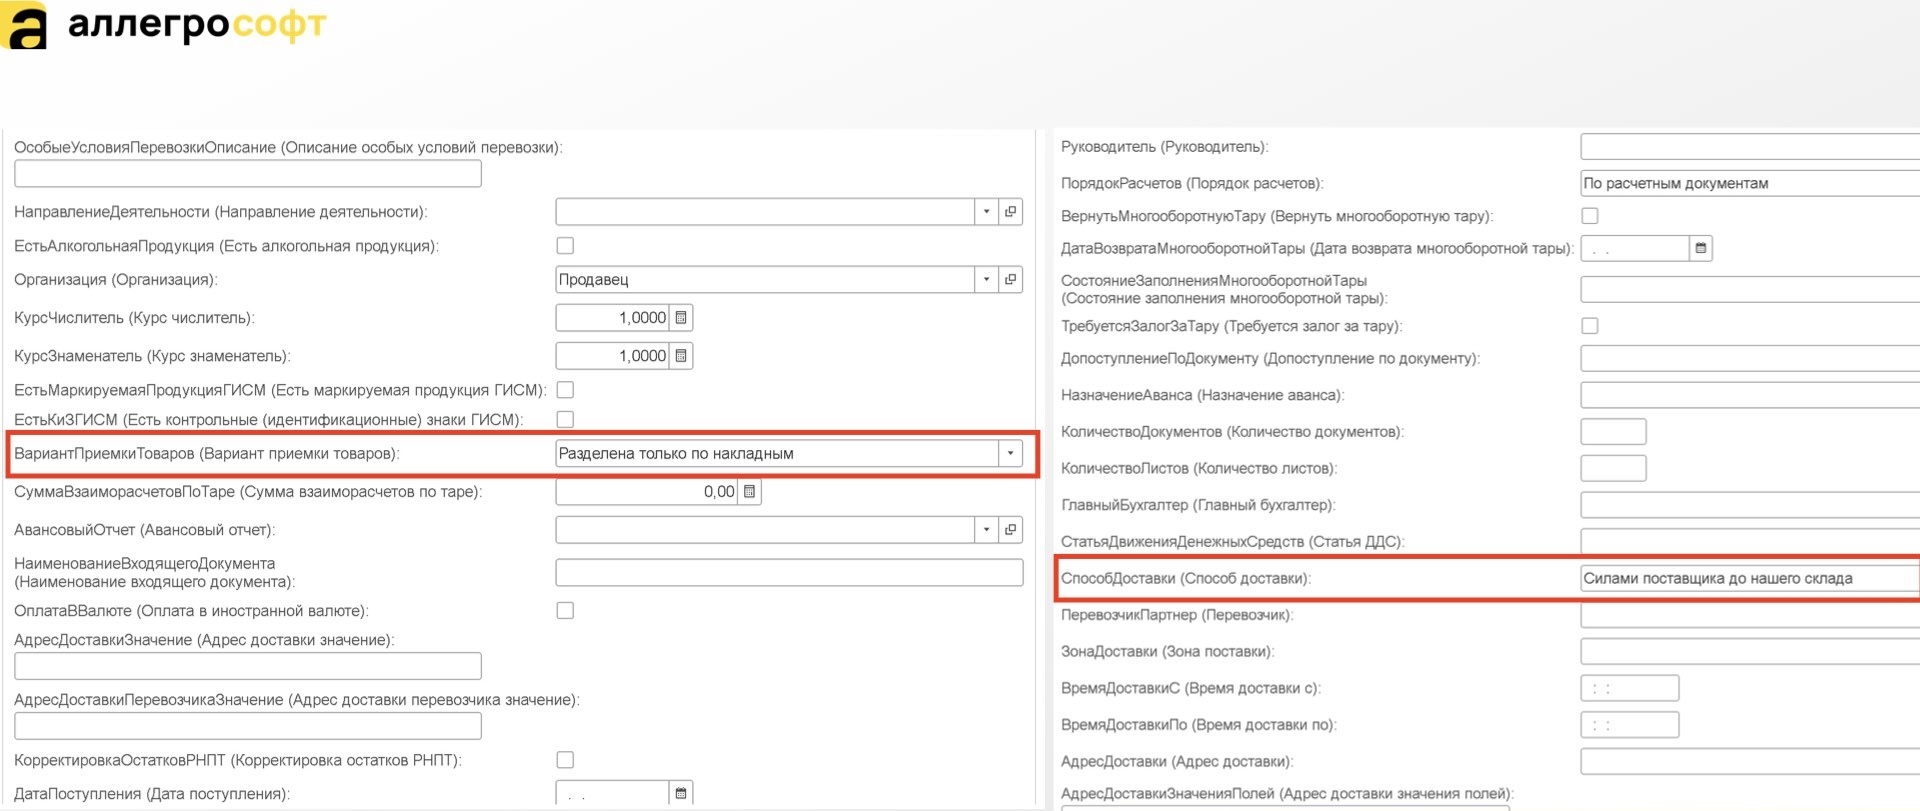Viewport: 1920px width, 811px height.
Task: Open the Организация linked item icon
Action: tap(1011, 280)
